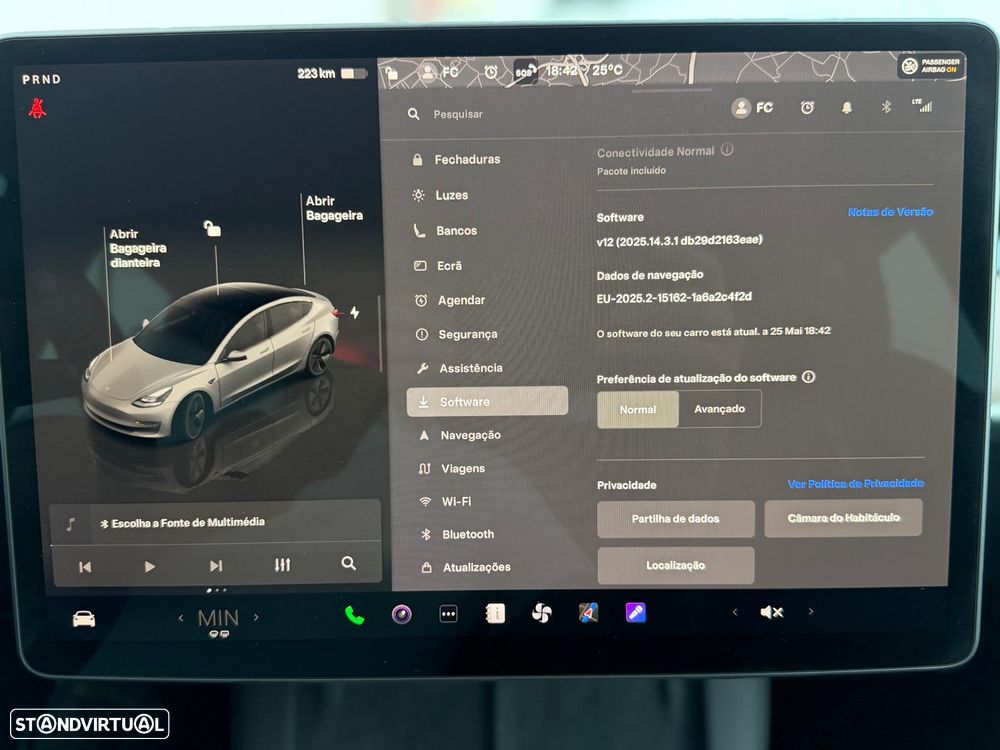This screenshot has width=1000, height=750.
Task: Raise cabin temperature with arrow right of MIN
Action: click(256, 617)
